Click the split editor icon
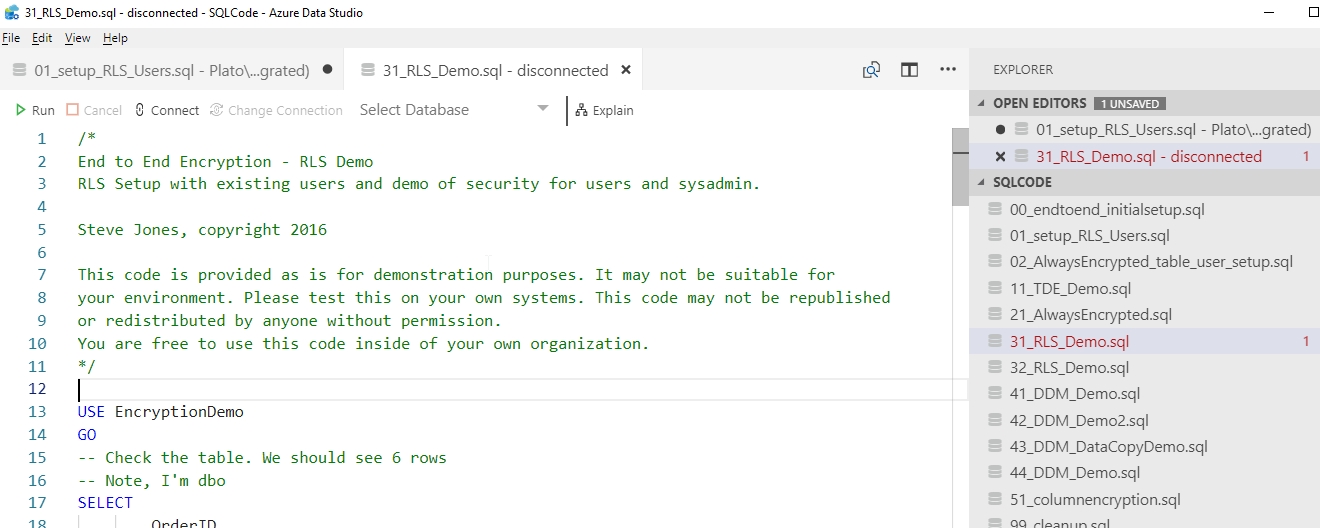Image resolution: width=1320 pixels, height=528 pixels. [x=909, y=70]
